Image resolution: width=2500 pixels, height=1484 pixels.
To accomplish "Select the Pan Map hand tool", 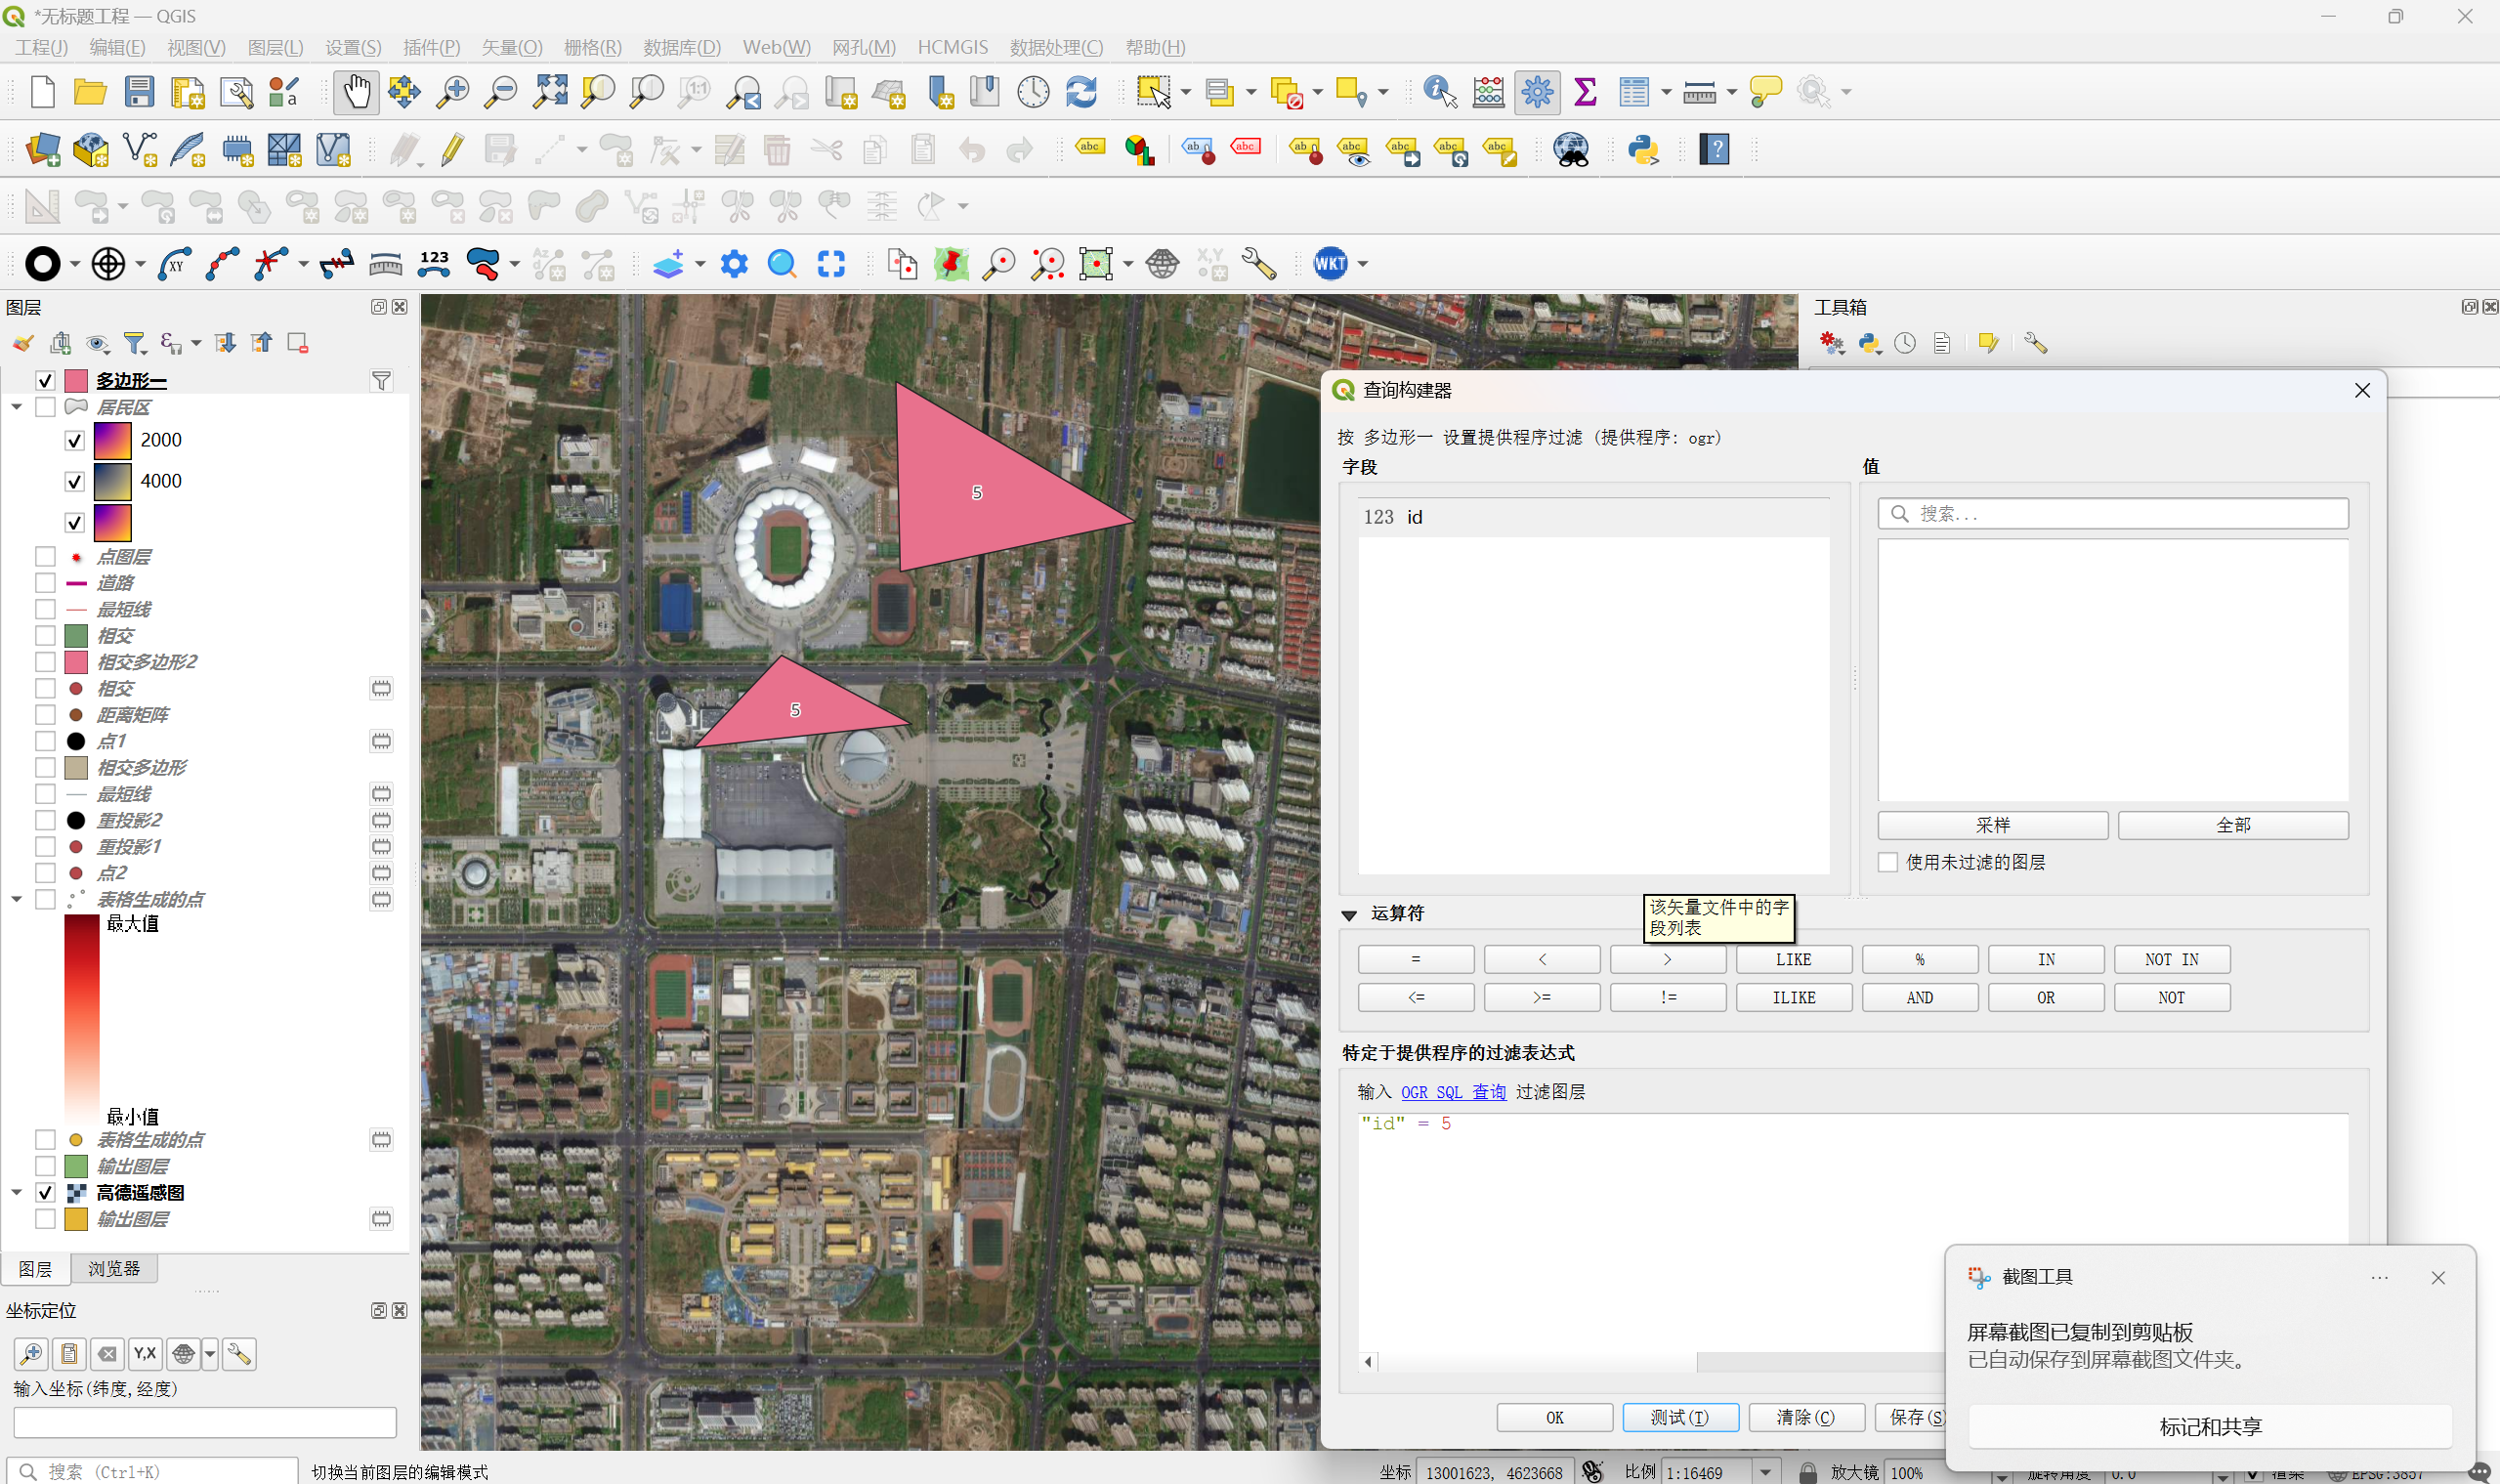I will point(355,92).
